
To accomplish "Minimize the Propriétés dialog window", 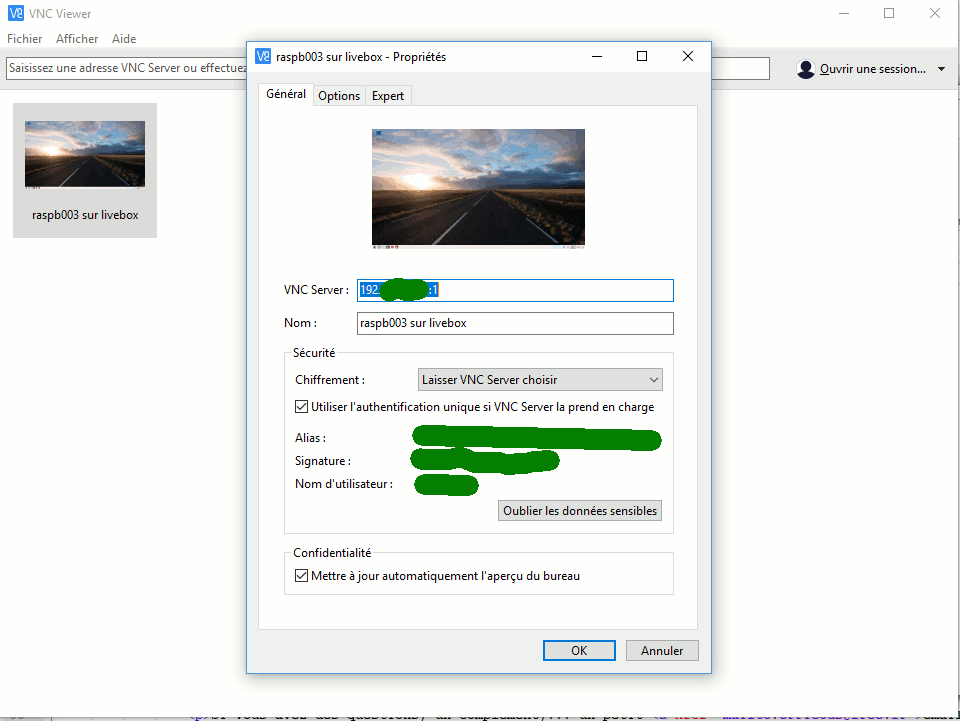I will coord(596,57).
